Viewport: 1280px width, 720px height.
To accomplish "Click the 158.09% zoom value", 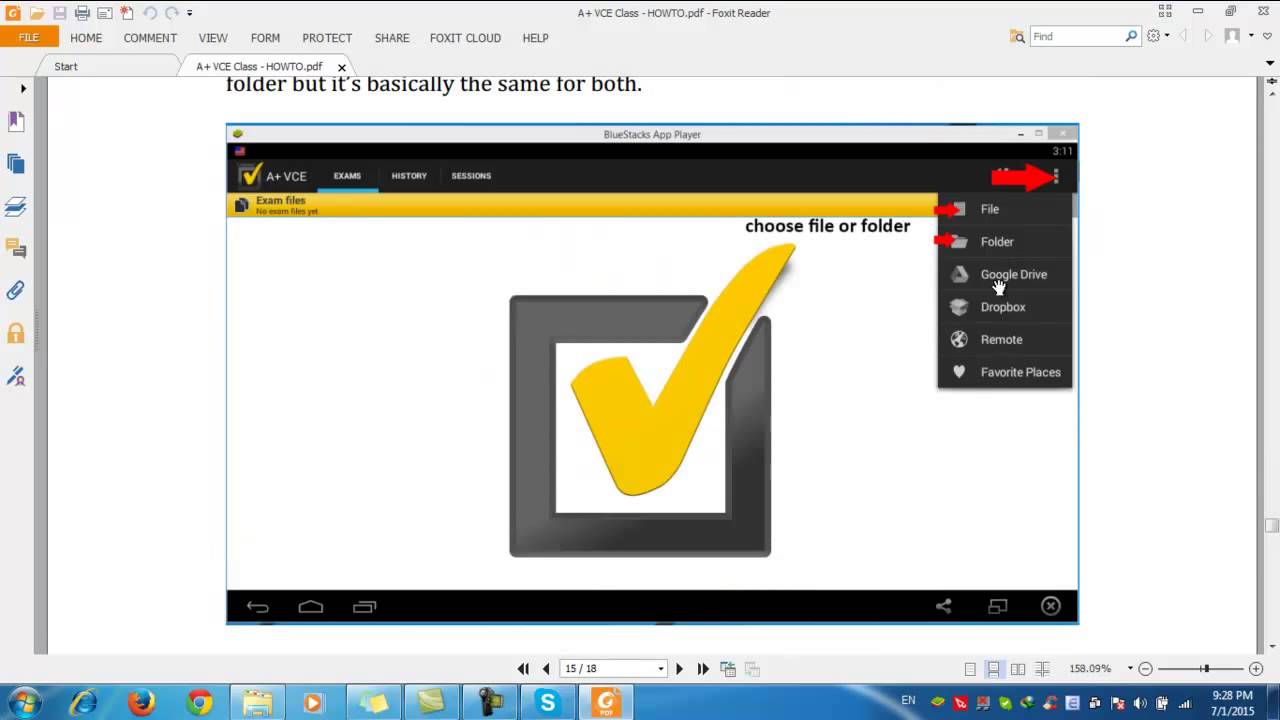I will click(1090, 668).
